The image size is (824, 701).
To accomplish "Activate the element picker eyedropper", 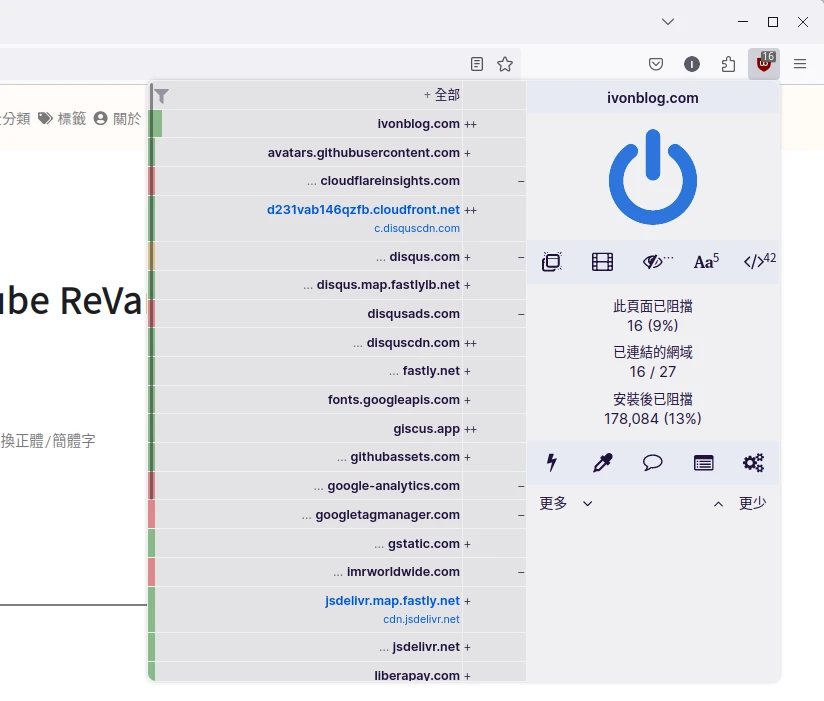I will tap(602, 463).
